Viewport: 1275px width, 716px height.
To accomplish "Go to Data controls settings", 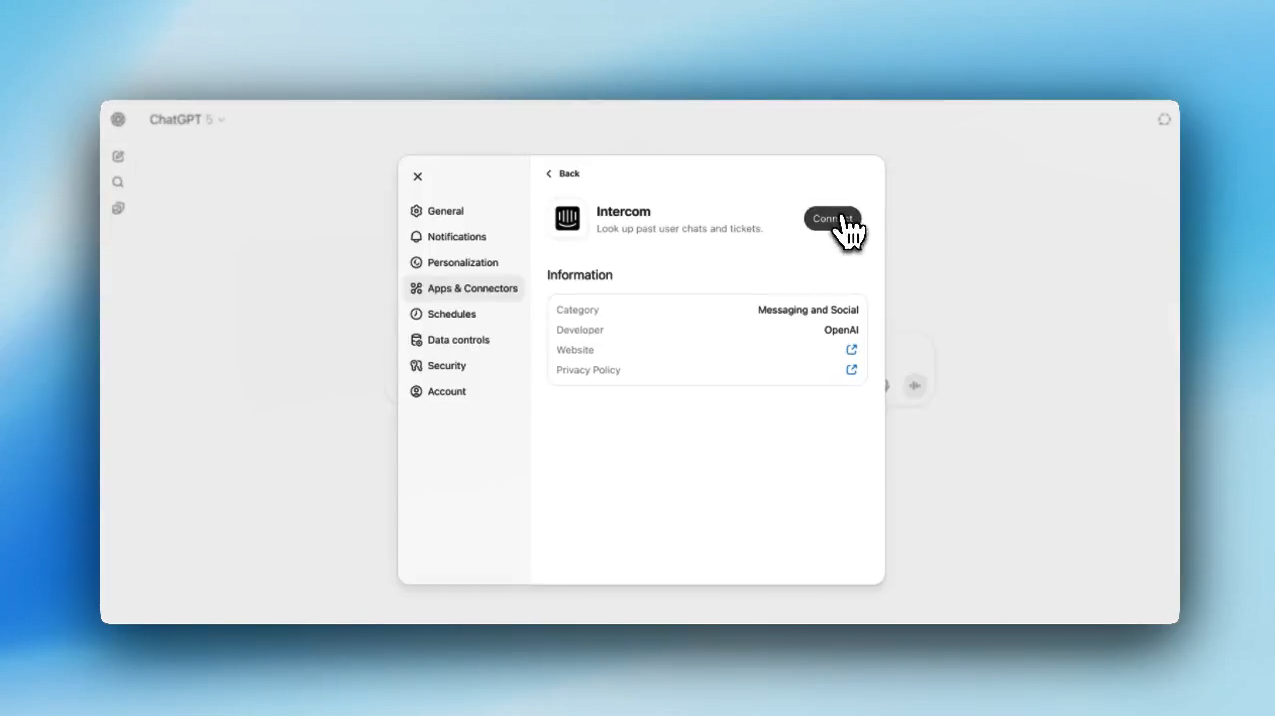I will [x=458, y=340].
